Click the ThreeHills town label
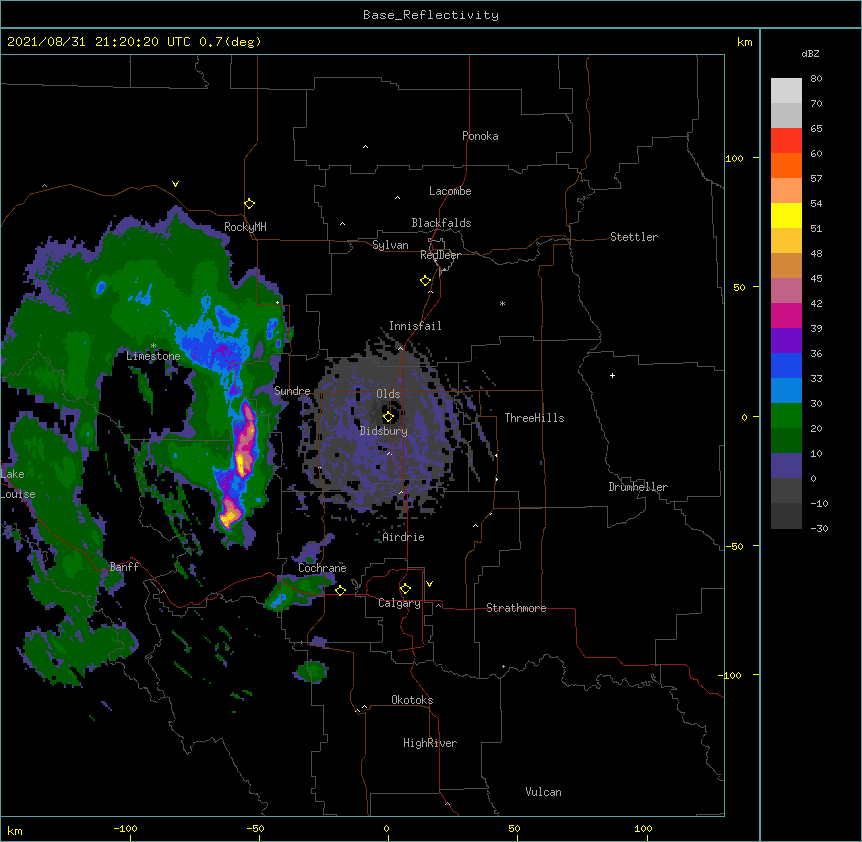This screenshot has height=842, width=862. pos(534,418)
